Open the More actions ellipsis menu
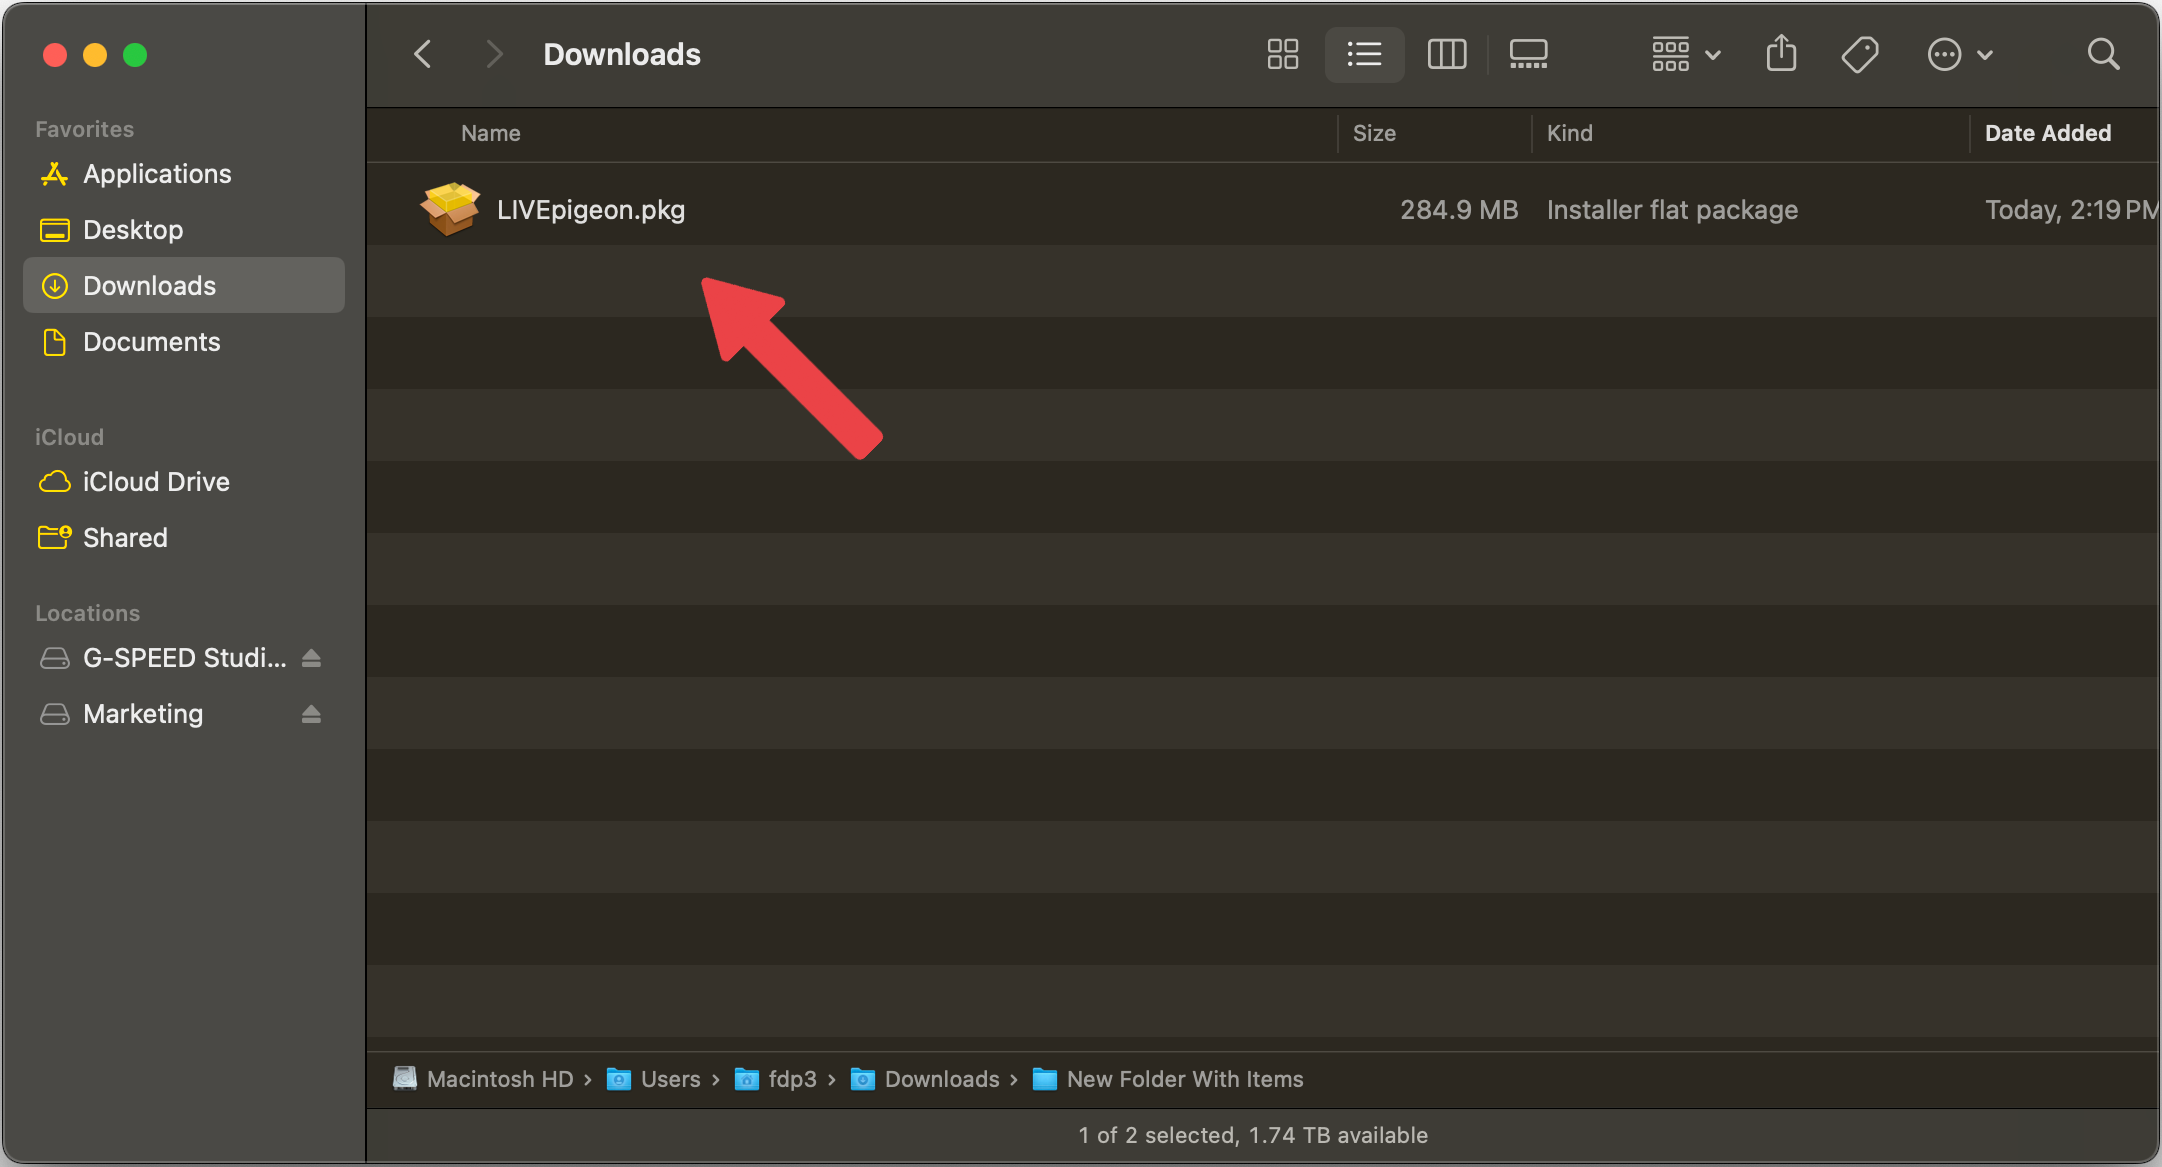 [x=1959, y=54]
